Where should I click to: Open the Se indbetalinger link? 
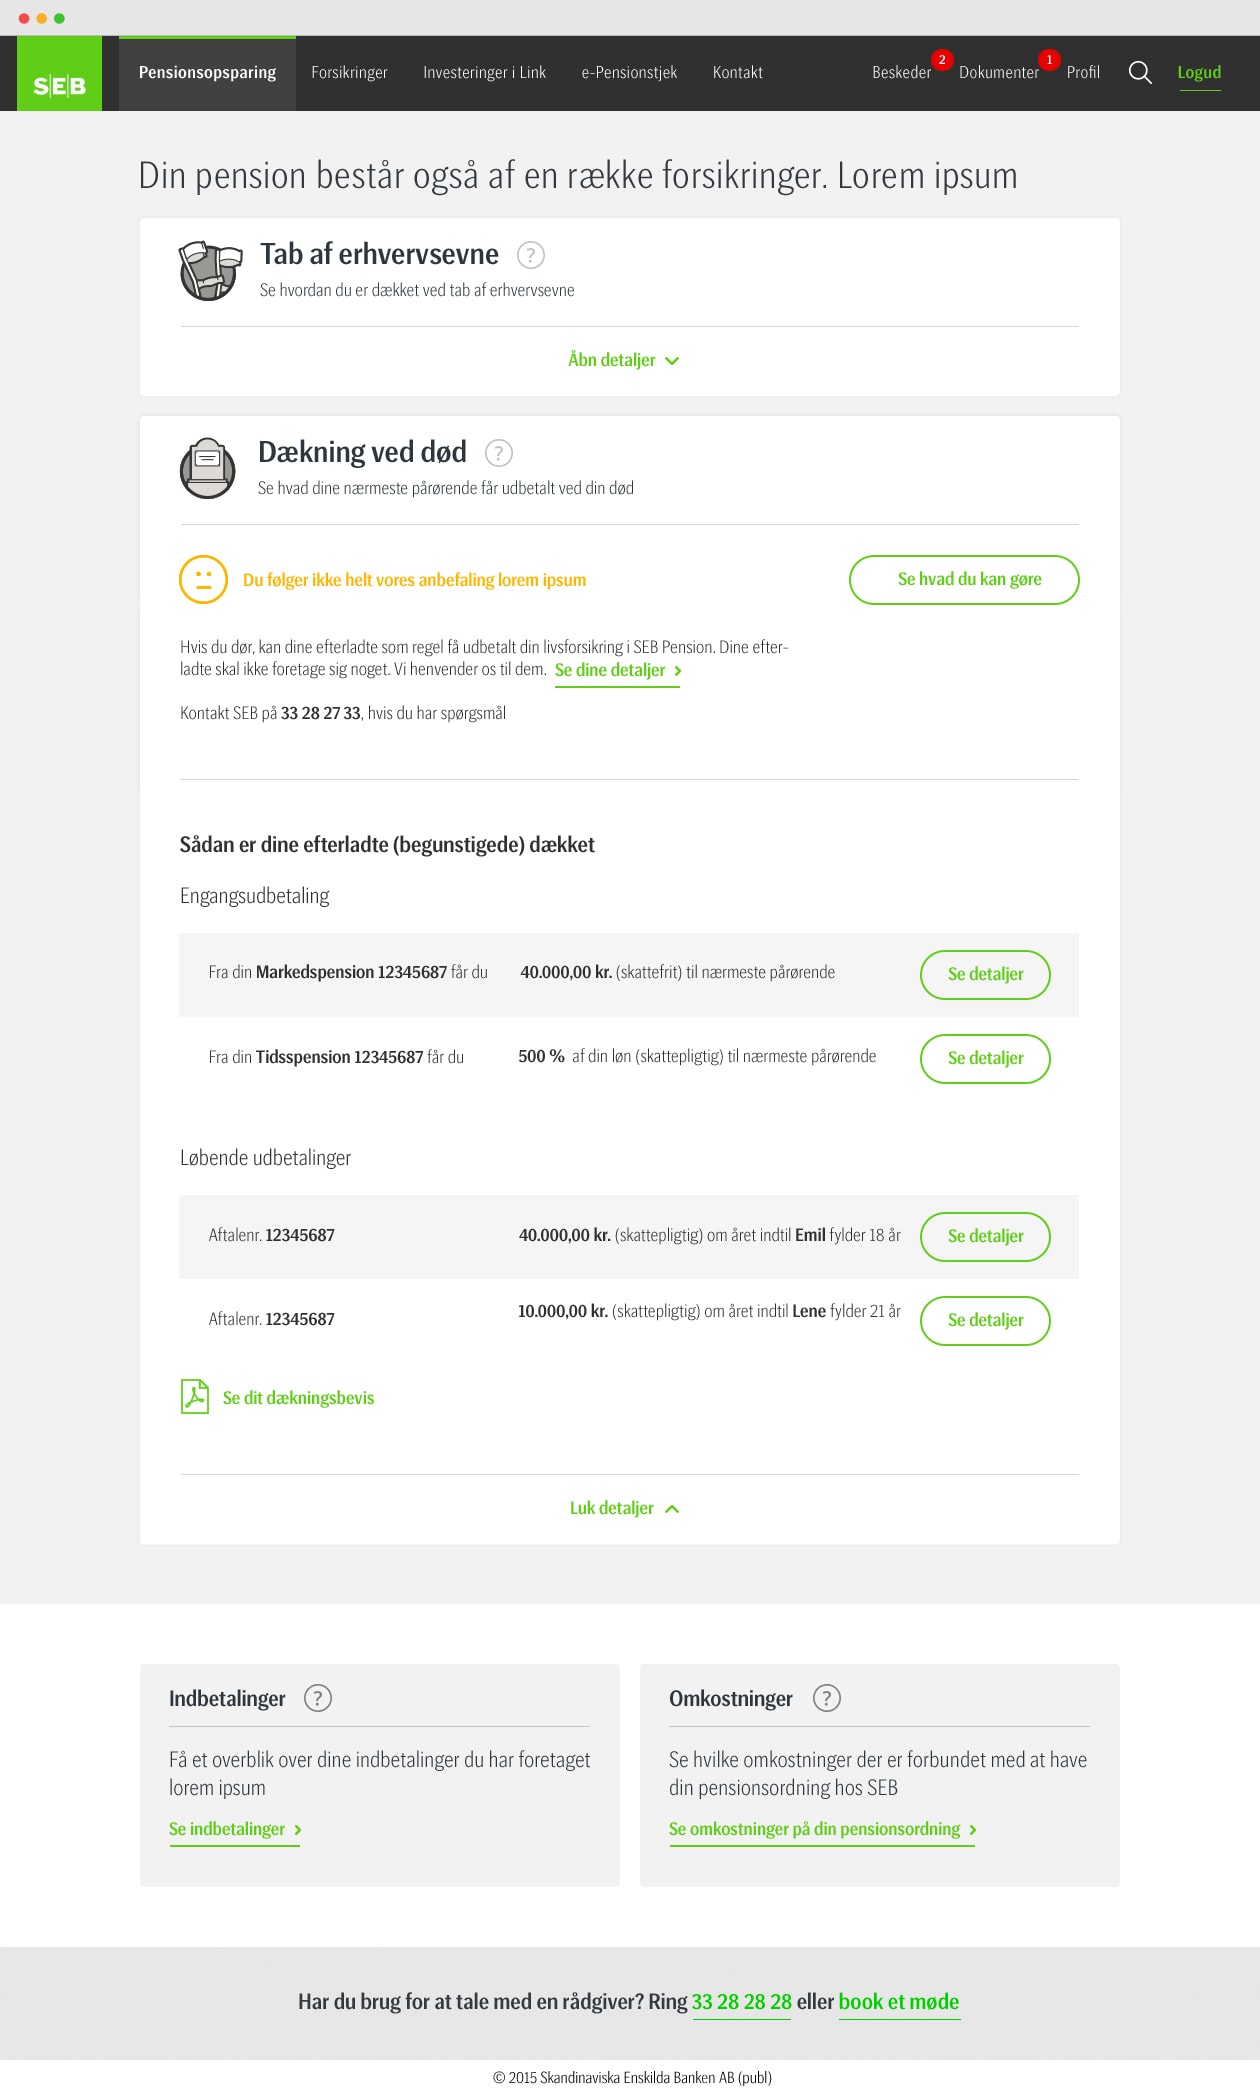point(235,1830)
